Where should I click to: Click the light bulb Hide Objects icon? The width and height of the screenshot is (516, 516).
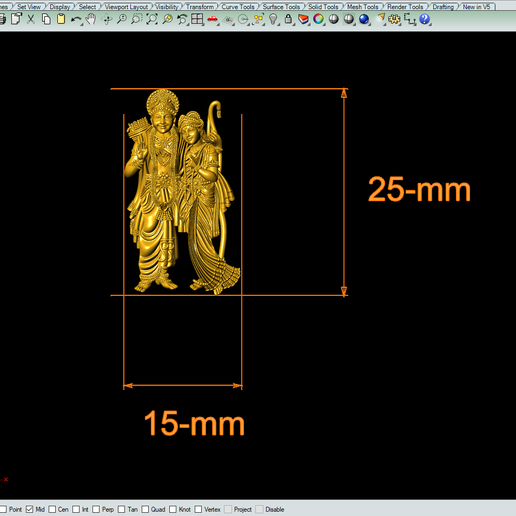tap(273, 19)
